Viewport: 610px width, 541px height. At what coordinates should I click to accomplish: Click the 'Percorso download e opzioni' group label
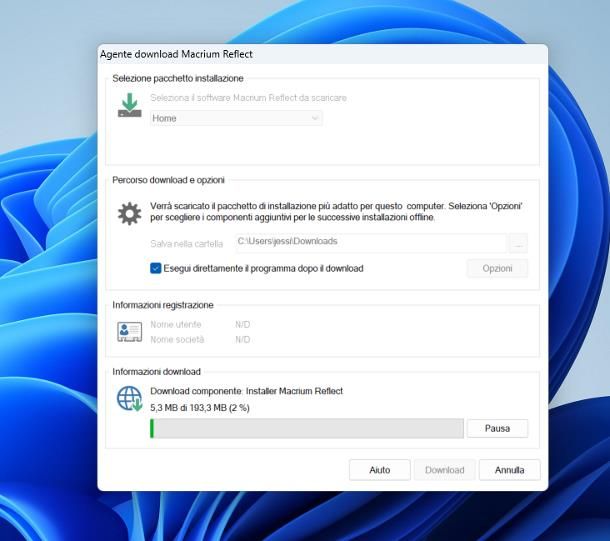coord(168,180)
